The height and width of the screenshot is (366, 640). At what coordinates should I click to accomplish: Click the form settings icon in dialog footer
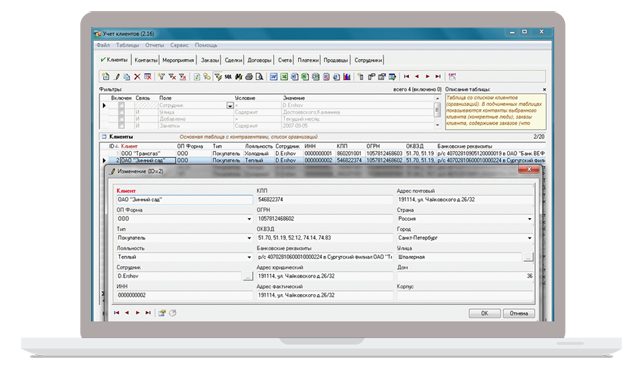[x=162, y=313]
